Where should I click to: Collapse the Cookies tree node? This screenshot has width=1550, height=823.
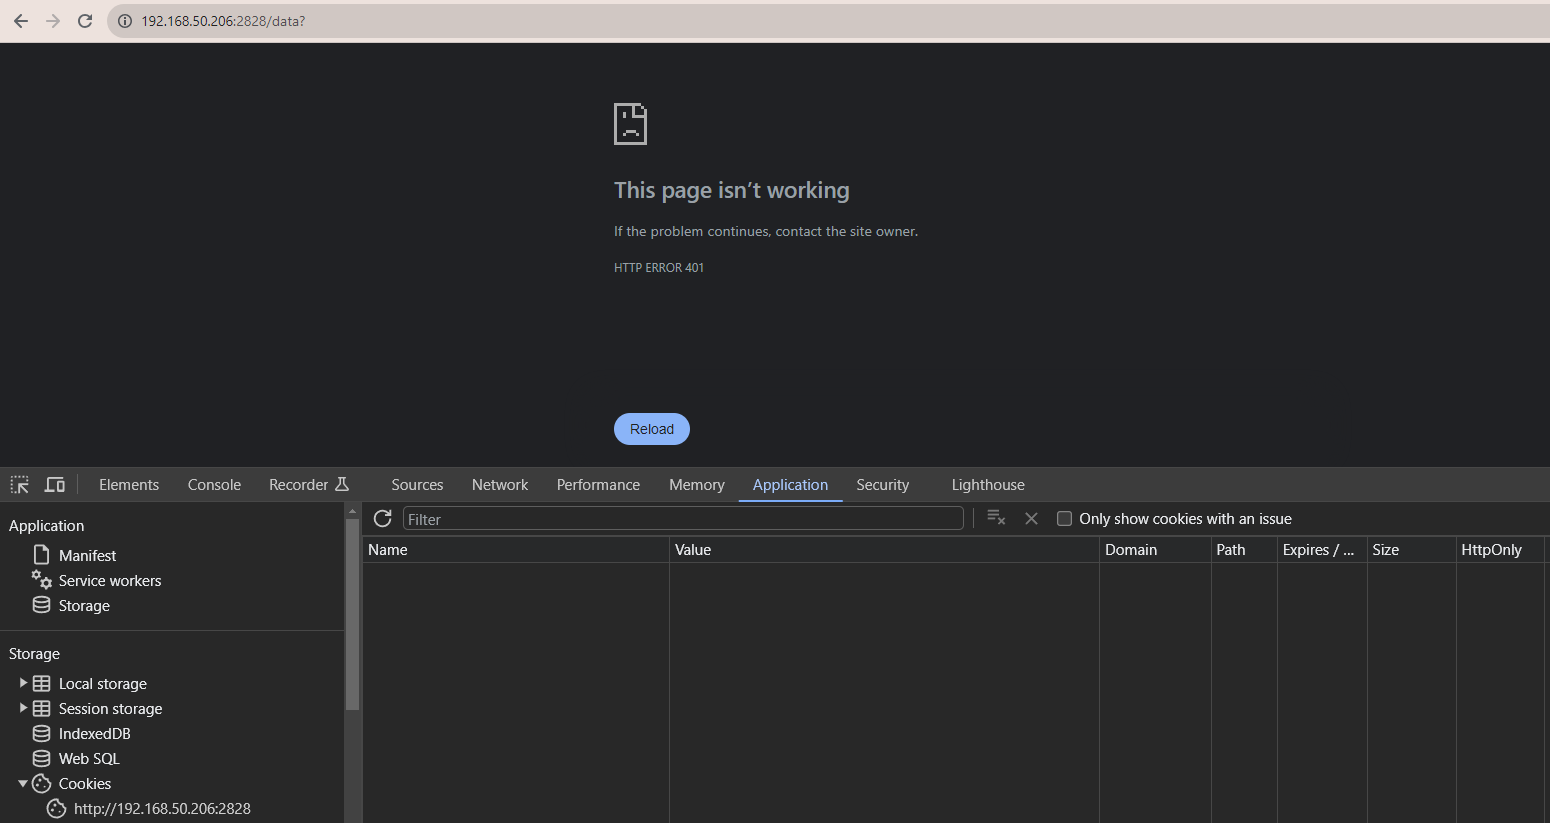click(x=23, y=784)
